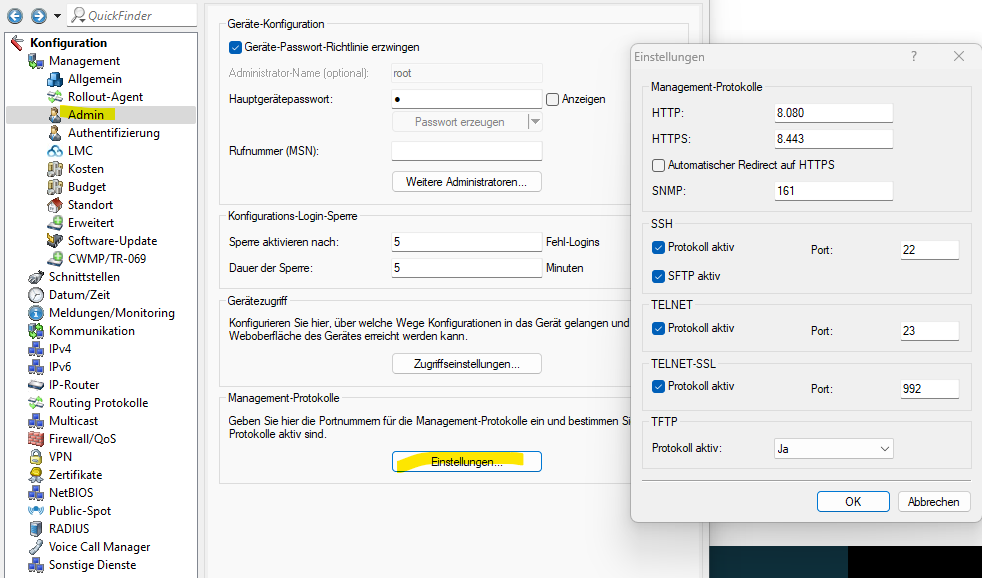Screen dimensions: 982x578
Task: Click the CWMP/TR-069 icon
Action: (55, 259)
